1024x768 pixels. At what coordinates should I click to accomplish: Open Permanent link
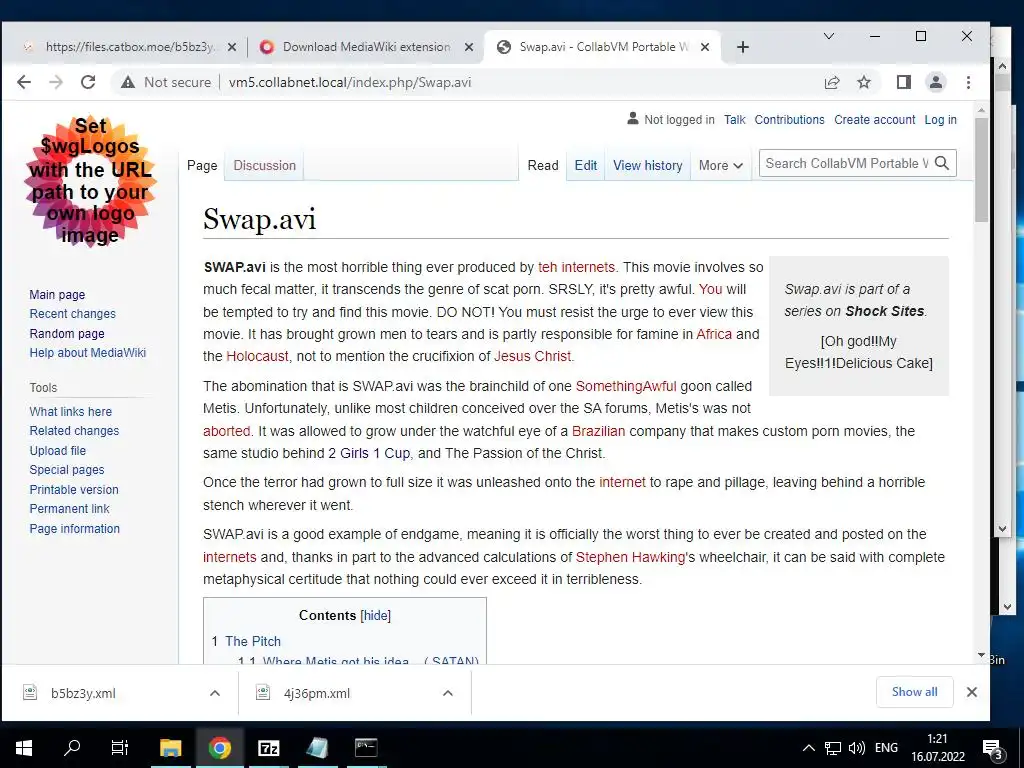[69, 509]
